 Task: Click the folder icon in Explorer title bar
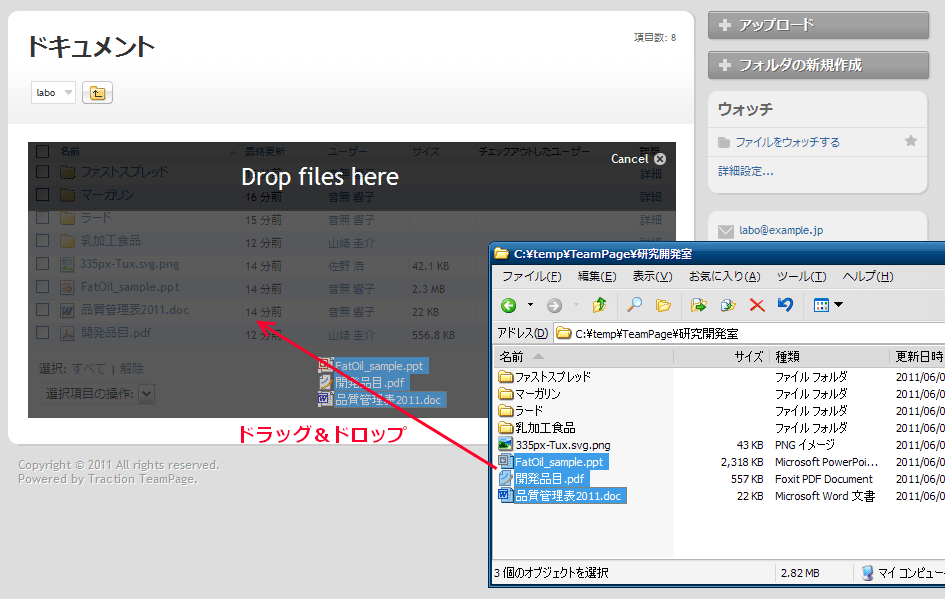pos(501,254)
